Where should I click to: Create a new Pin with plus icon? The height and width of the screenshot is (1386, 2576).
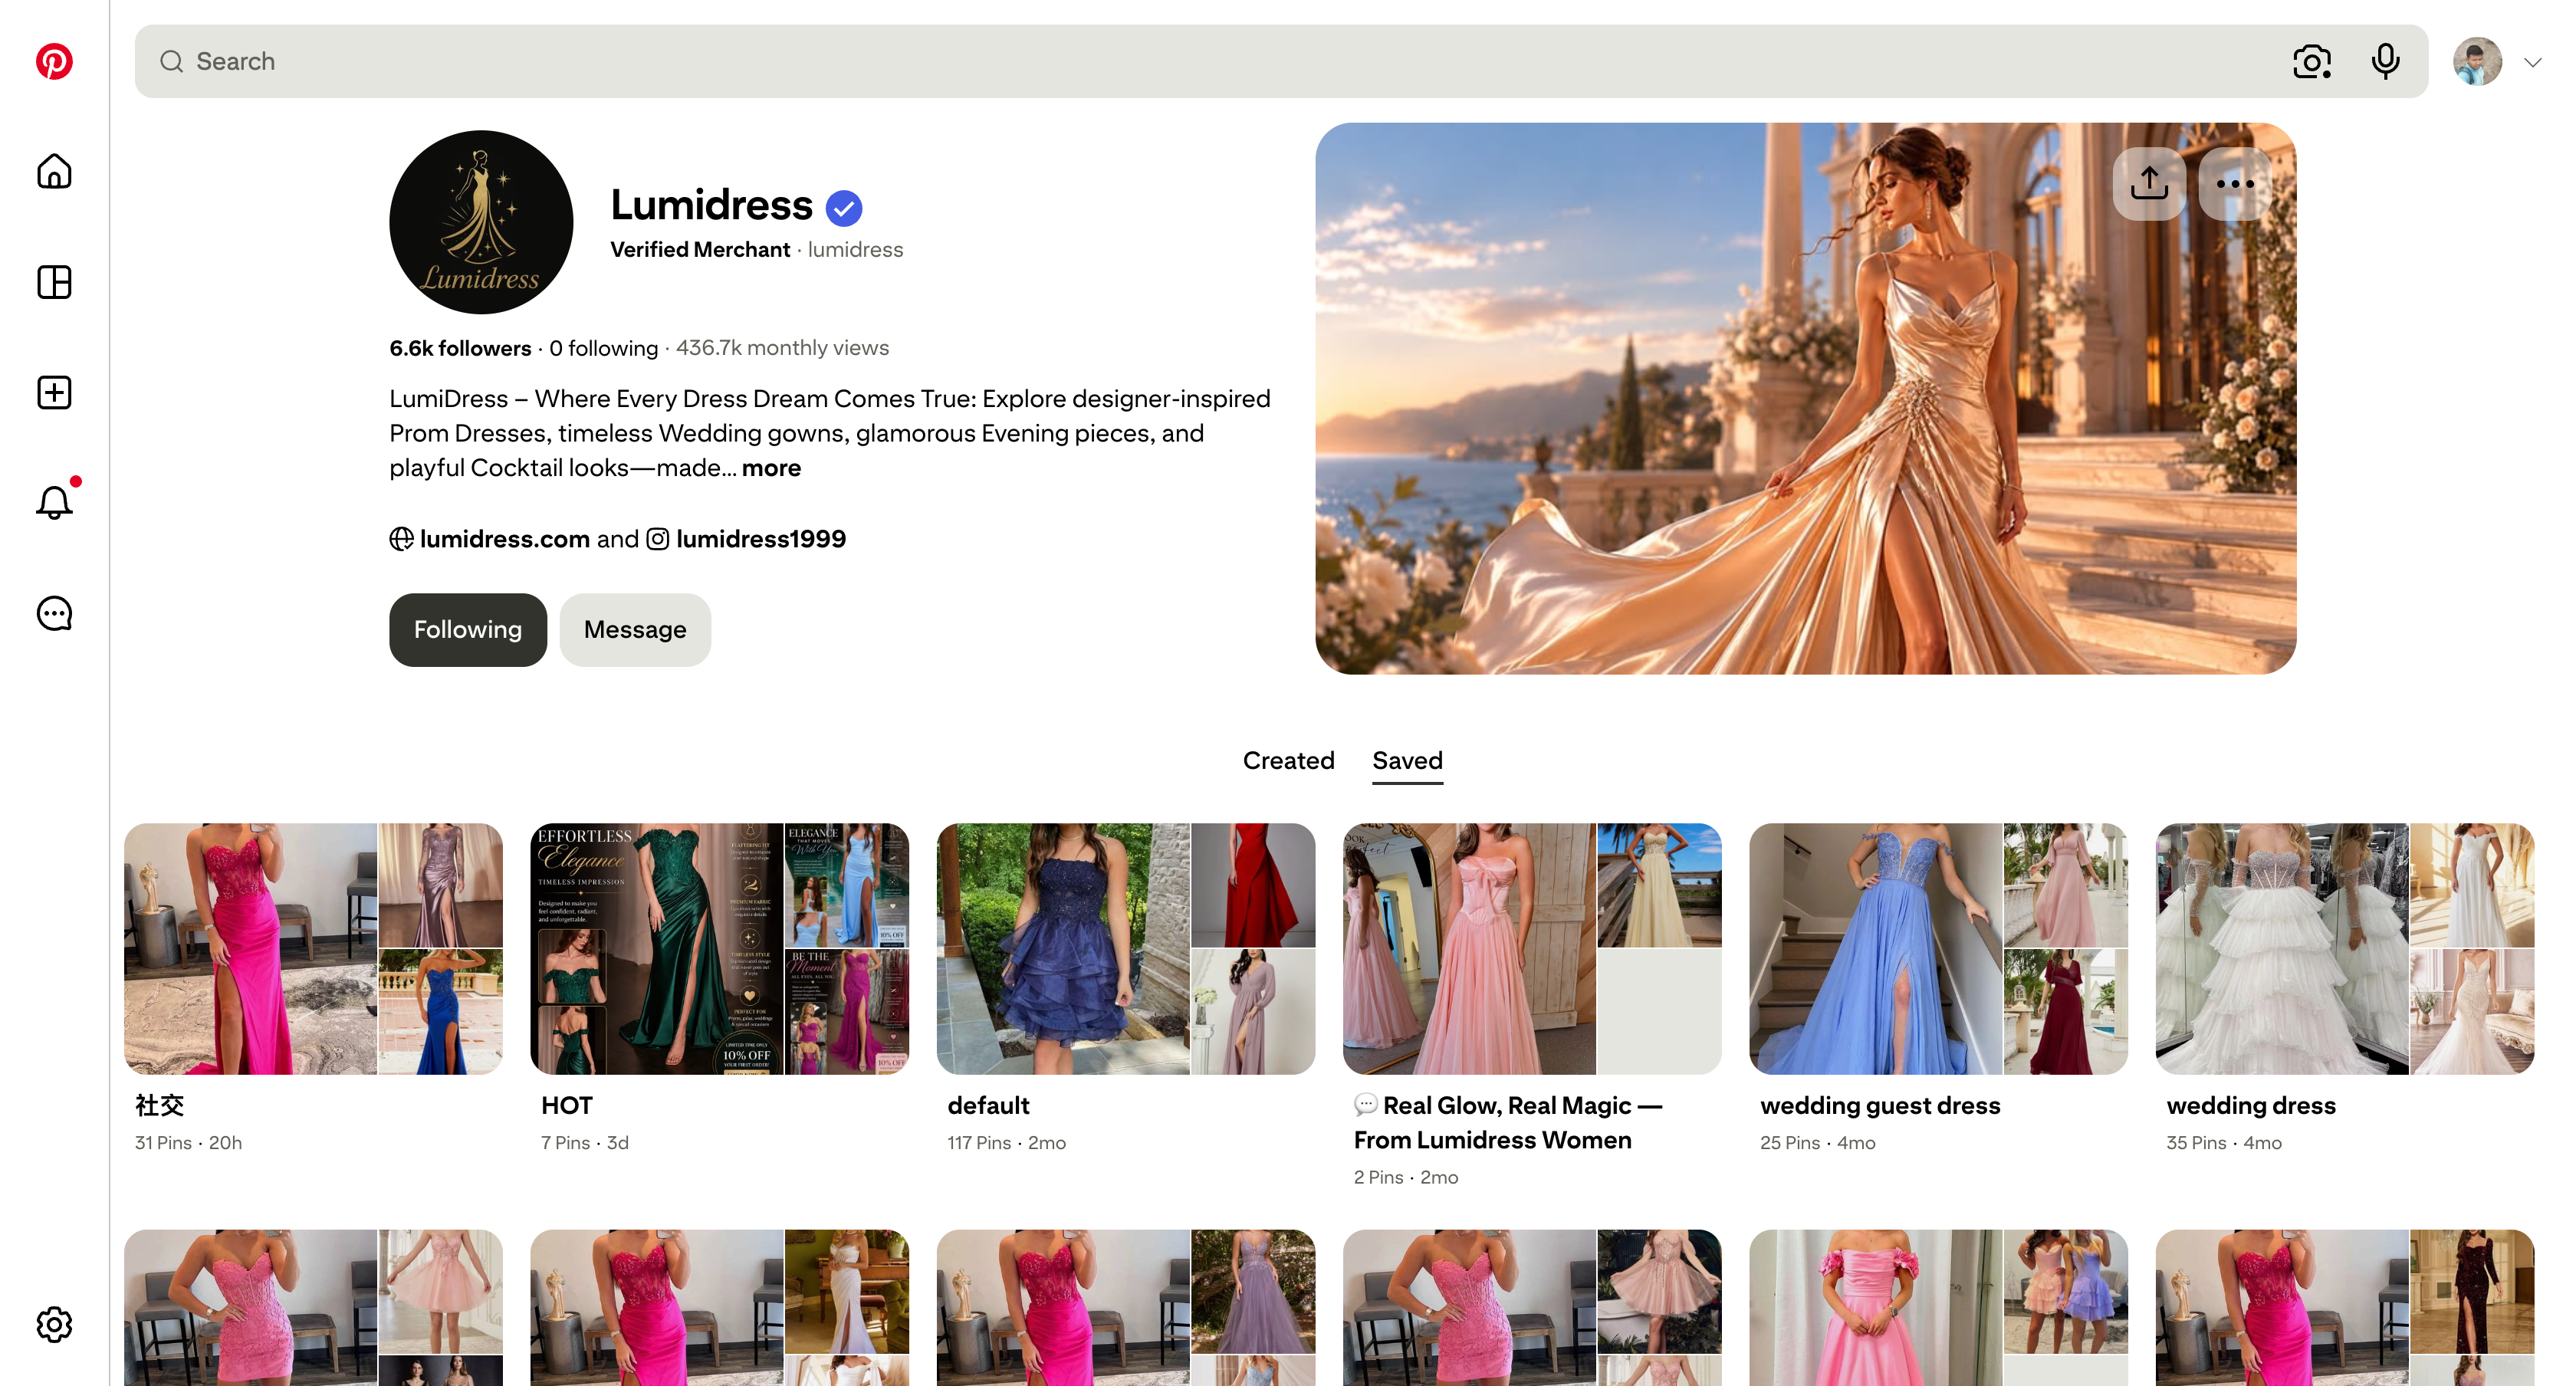coord(54,392)
